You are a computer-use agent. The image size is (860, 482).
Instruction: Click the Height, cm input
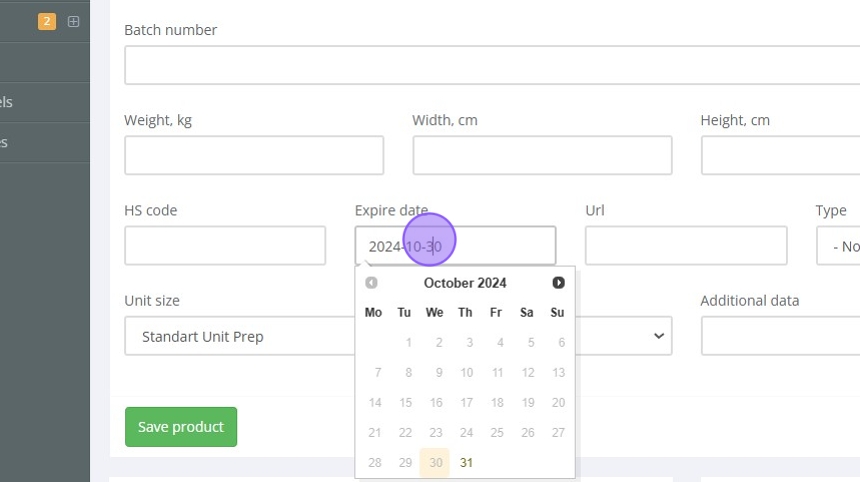(780, 155)
